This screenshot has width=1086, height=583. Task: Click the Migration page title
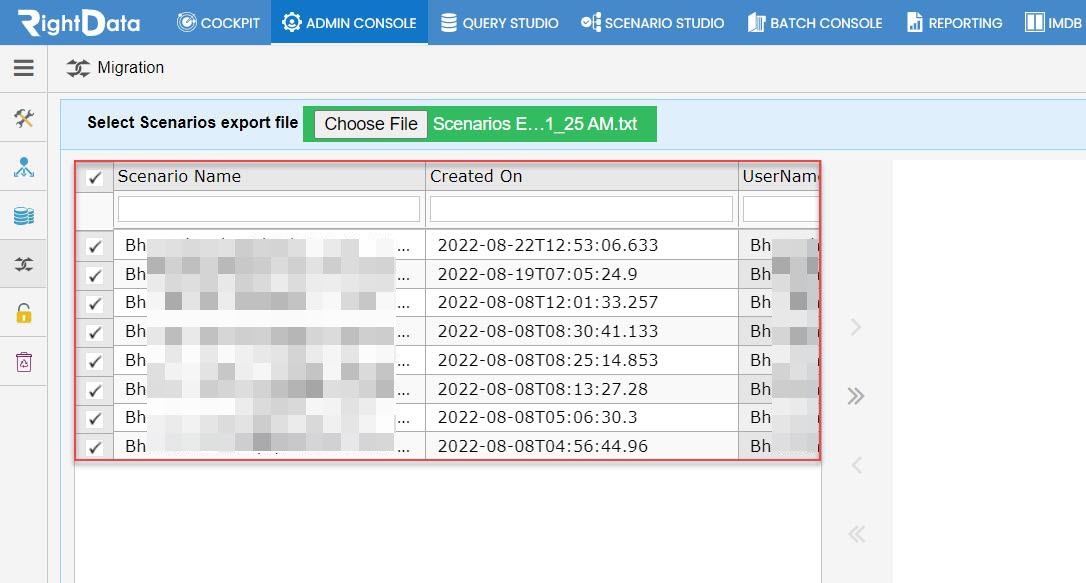tap(130, 68)
